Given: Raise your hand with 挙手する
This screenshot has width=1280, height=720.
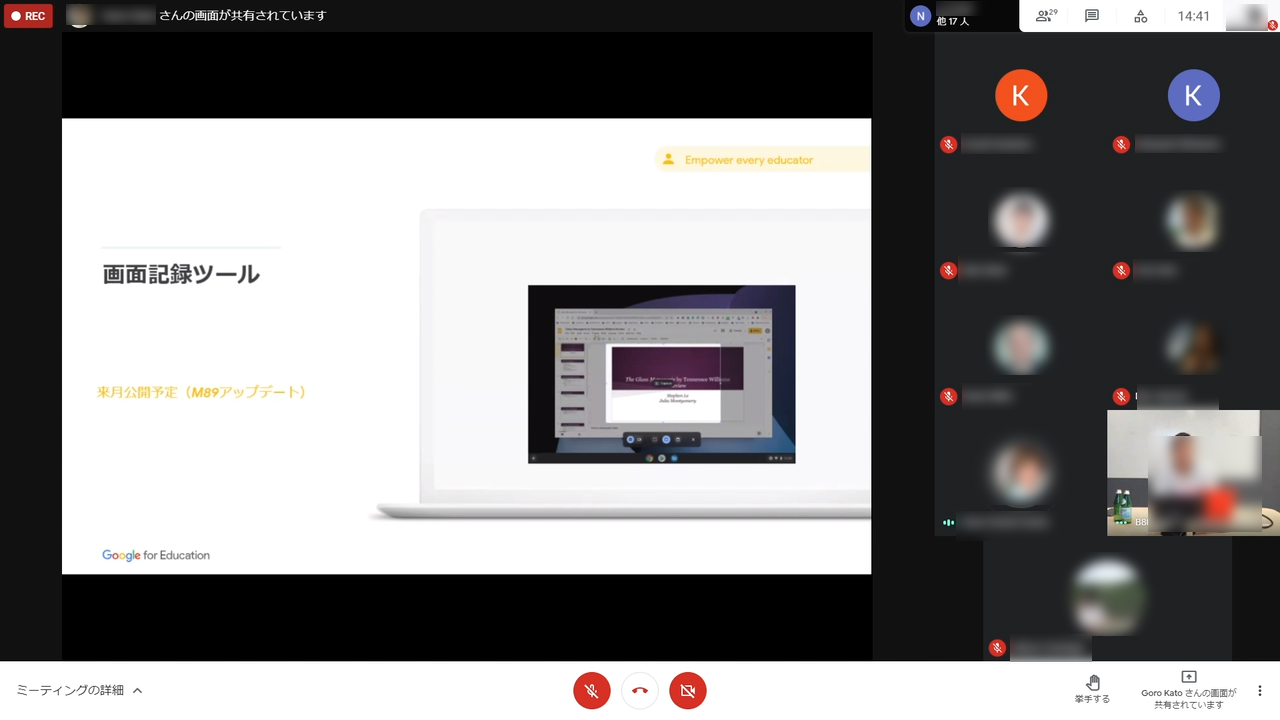Looking at the screenshot, I should click(1092, 690).
